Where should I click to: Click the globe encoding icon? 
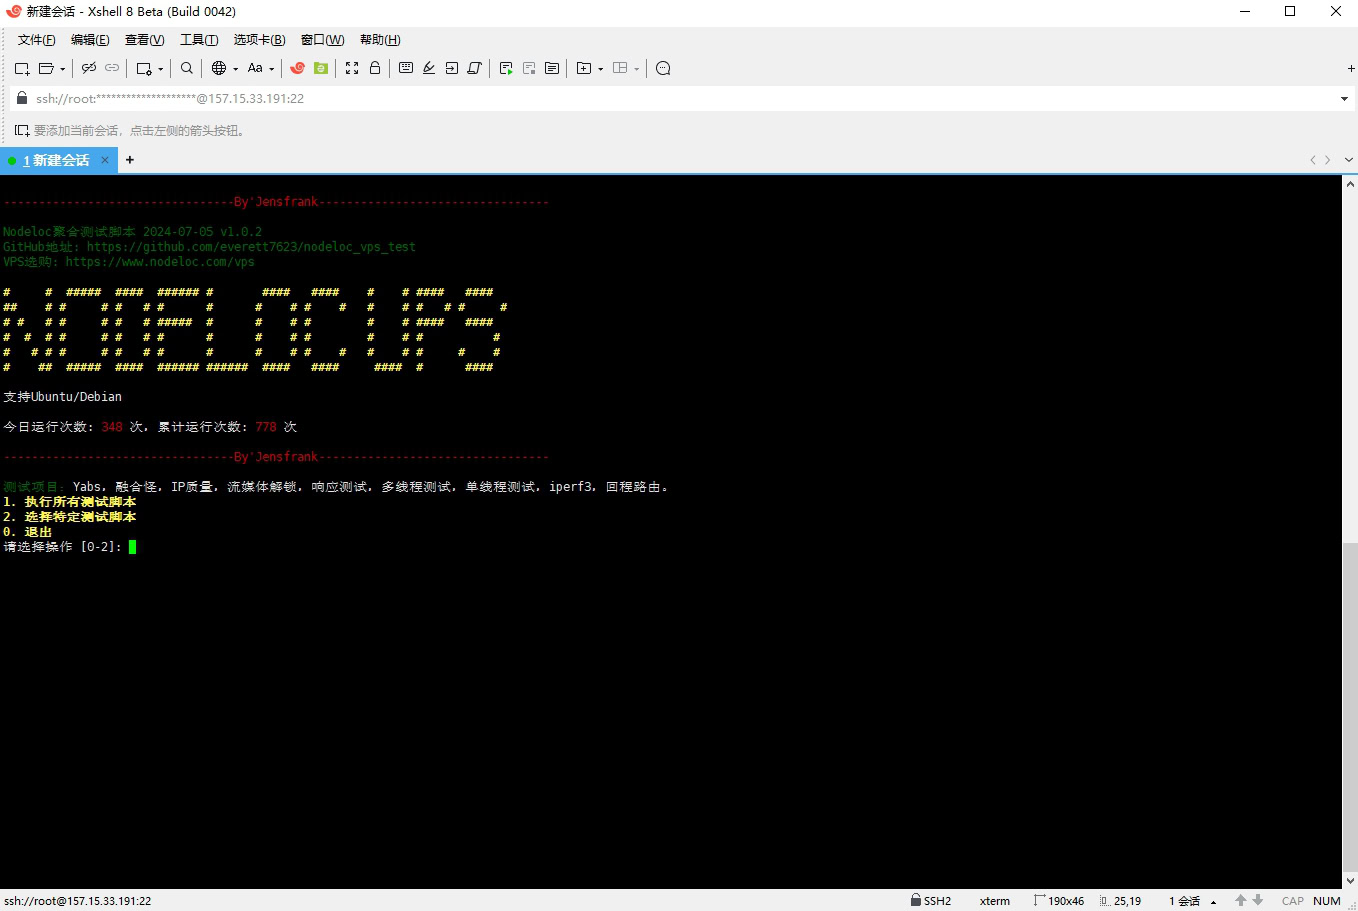tap(219, 68)
